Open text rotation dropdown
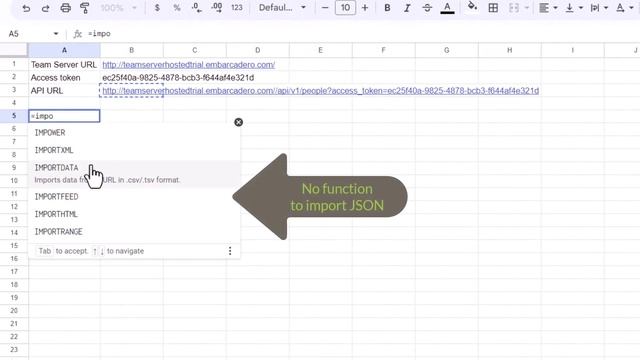Viewport: 640px width, 360px height. pyautogui.click(x=624, y=8)
